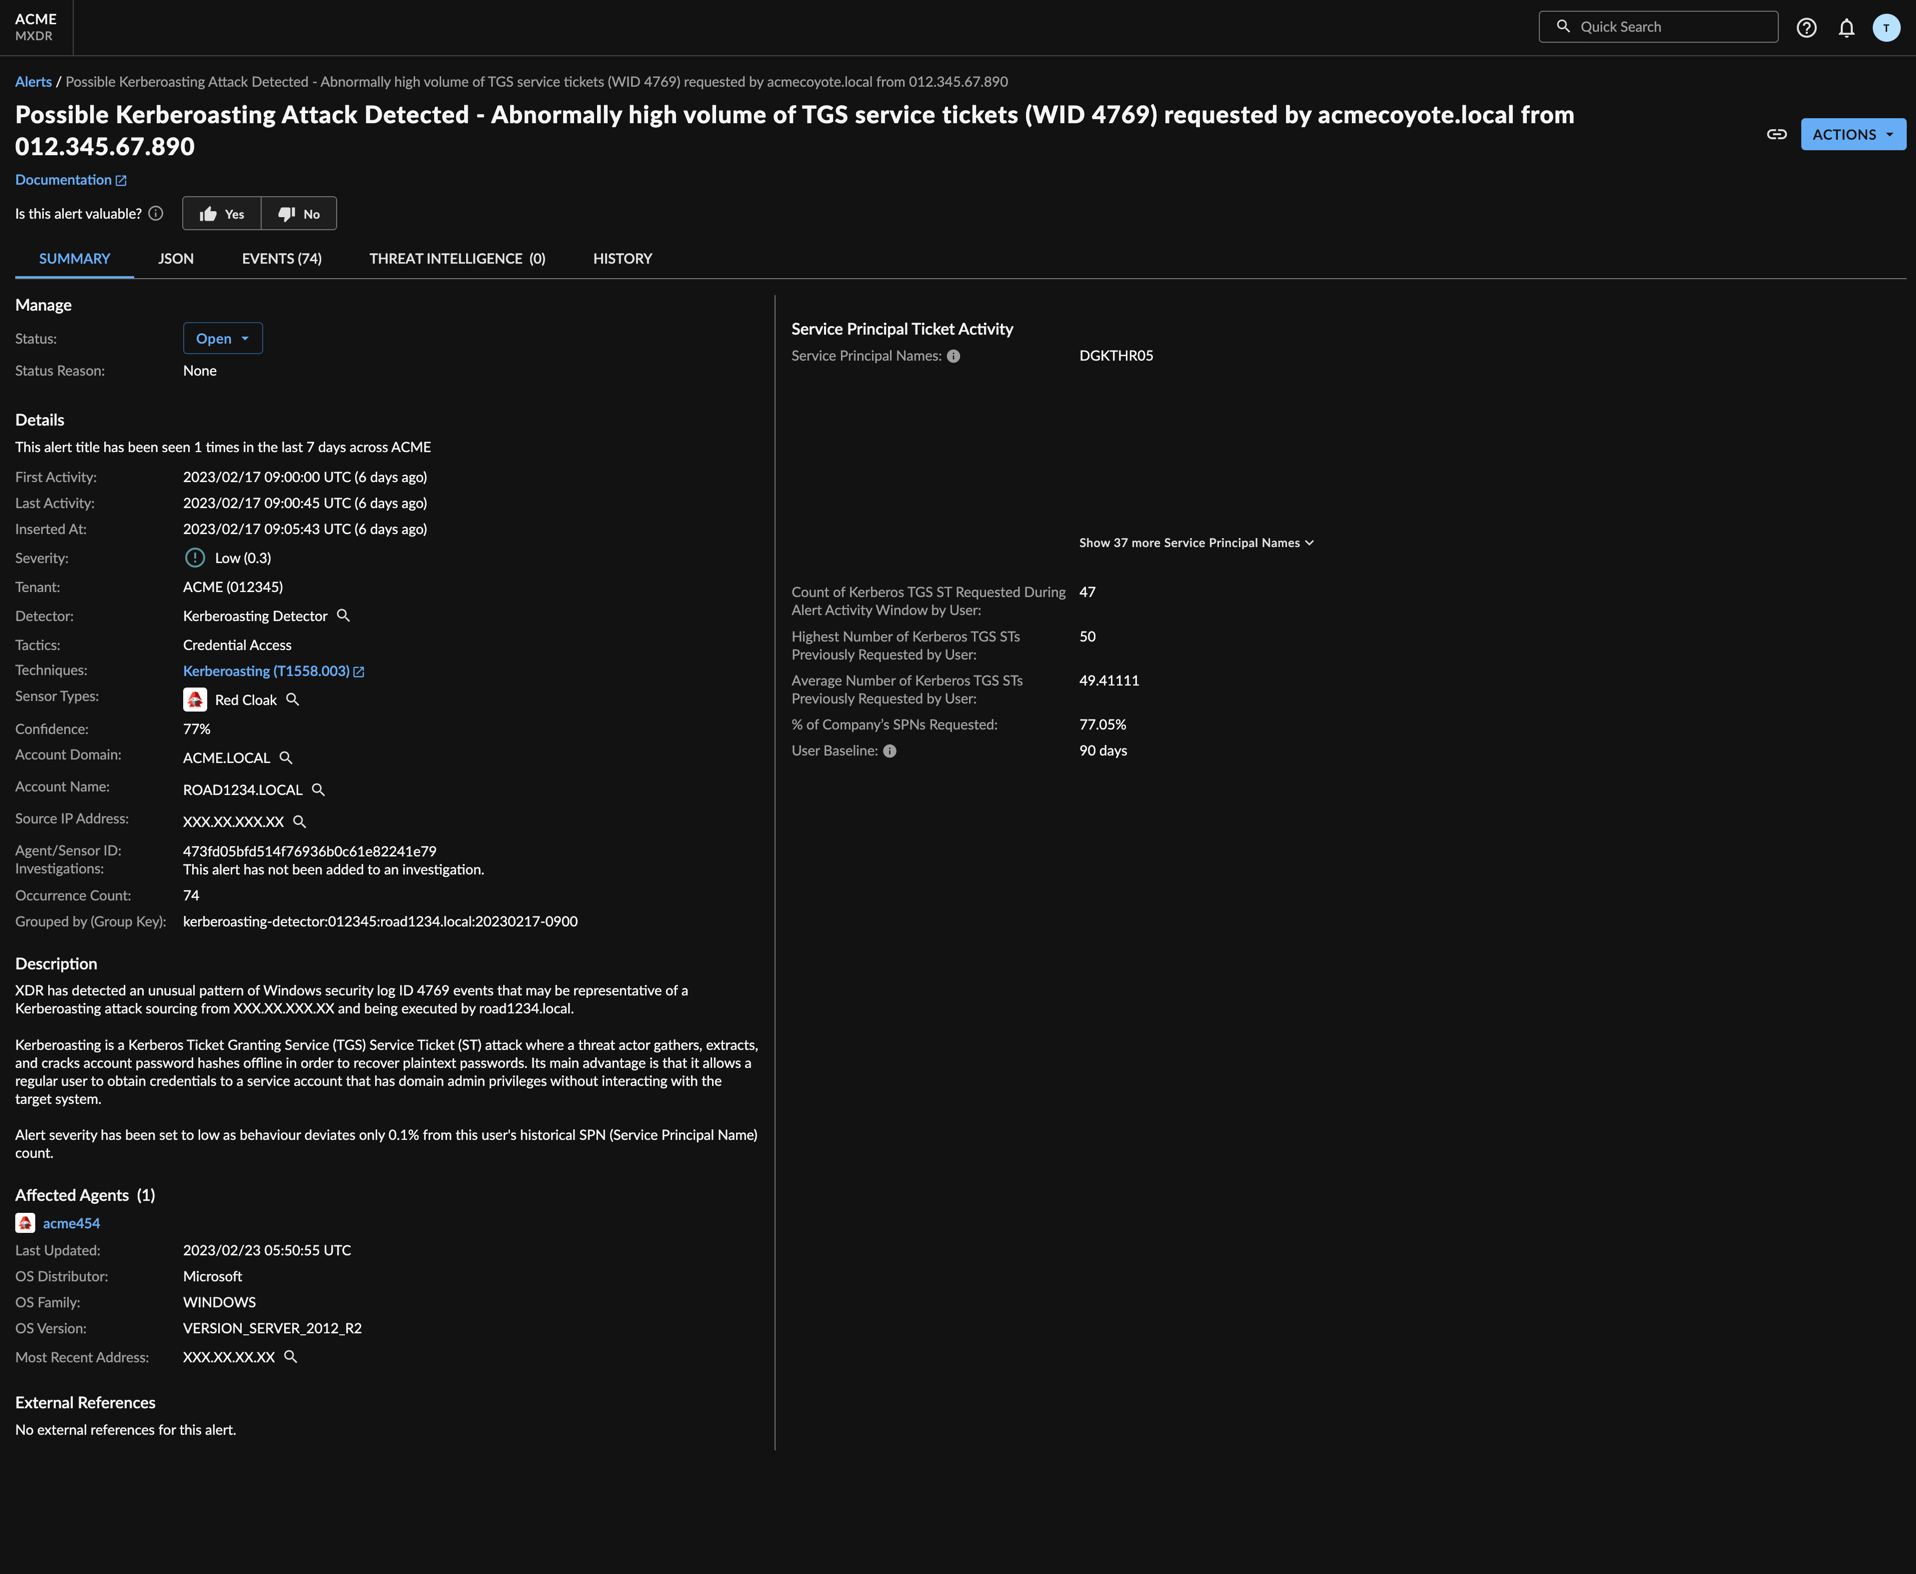The height and width of the screenshot is (1574, 1916).
Task: Mark alert as not valuable with No
Action: pos(299,214)
